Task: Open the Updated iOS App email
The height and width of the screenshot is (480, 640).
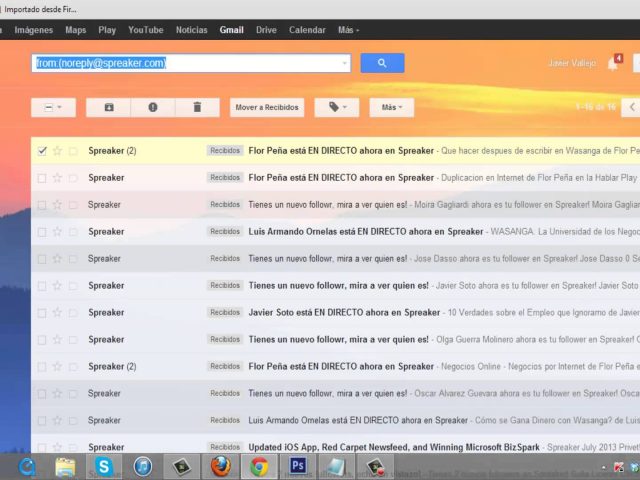Action: 336,447
